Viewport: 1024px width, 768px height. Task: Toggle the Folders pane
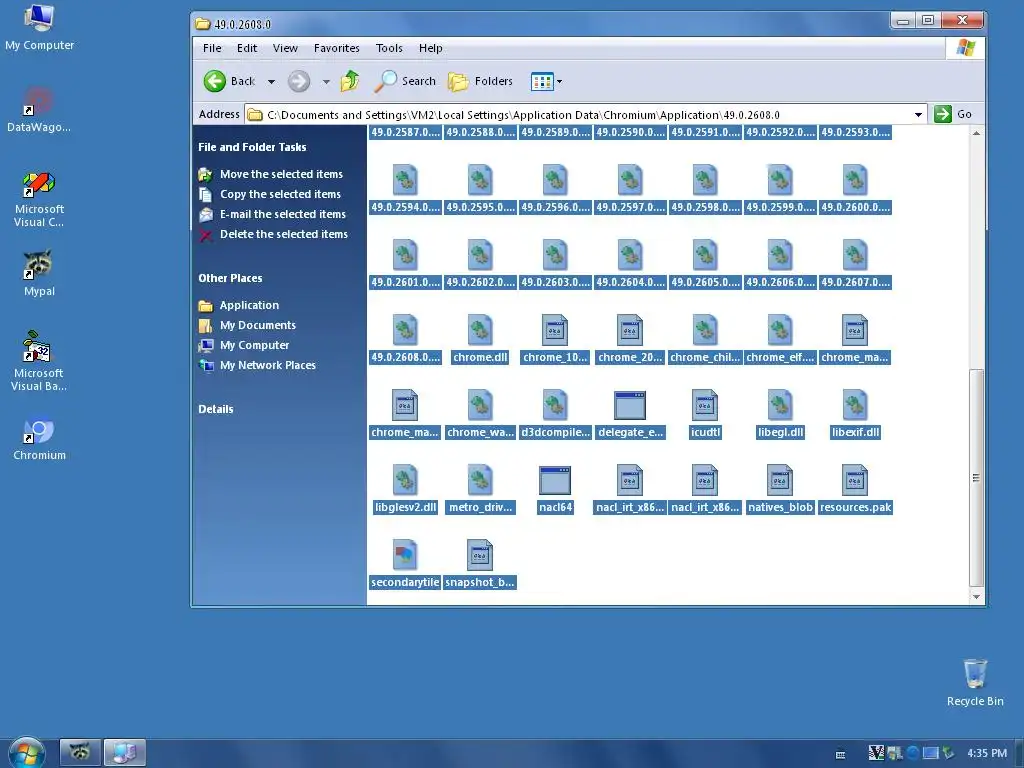click(481, 81)
